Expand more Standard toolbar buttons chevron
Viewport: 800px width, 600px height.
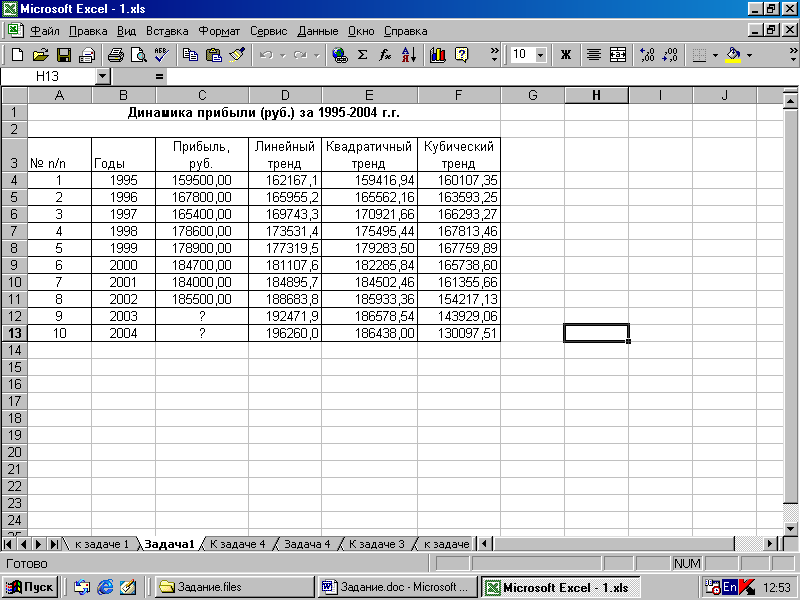(494, 55)
